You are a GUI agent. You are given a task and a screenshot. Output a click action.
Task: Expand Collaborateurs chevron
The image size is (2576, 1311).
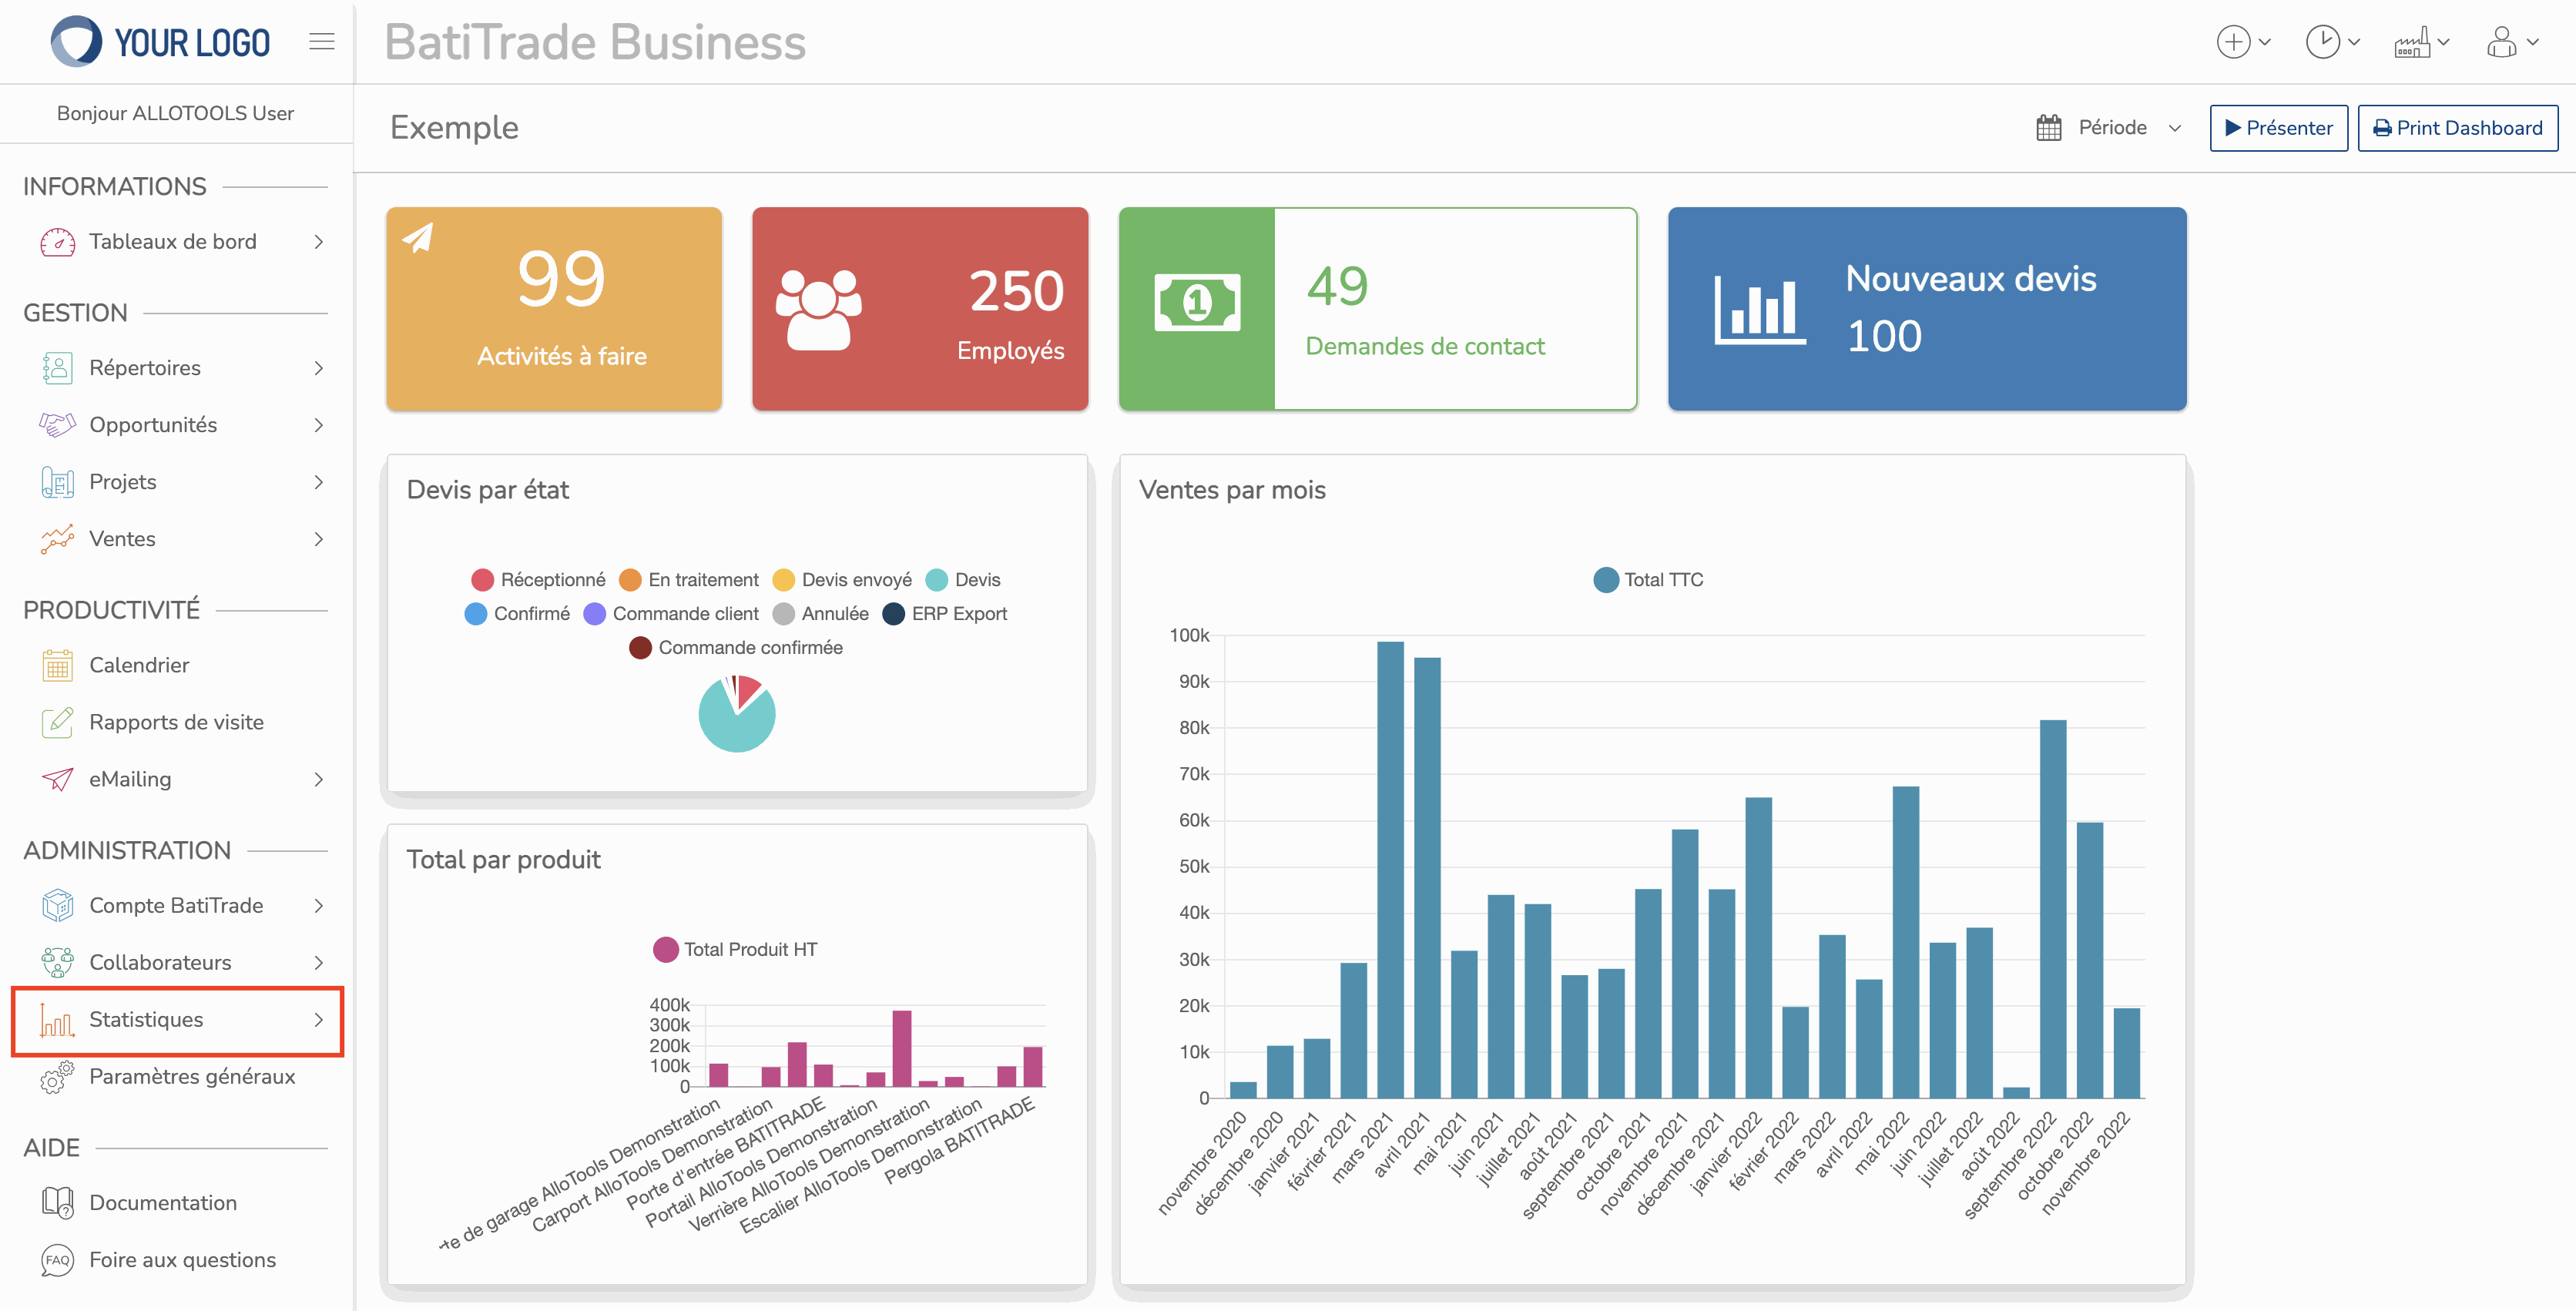coord(319,962)
